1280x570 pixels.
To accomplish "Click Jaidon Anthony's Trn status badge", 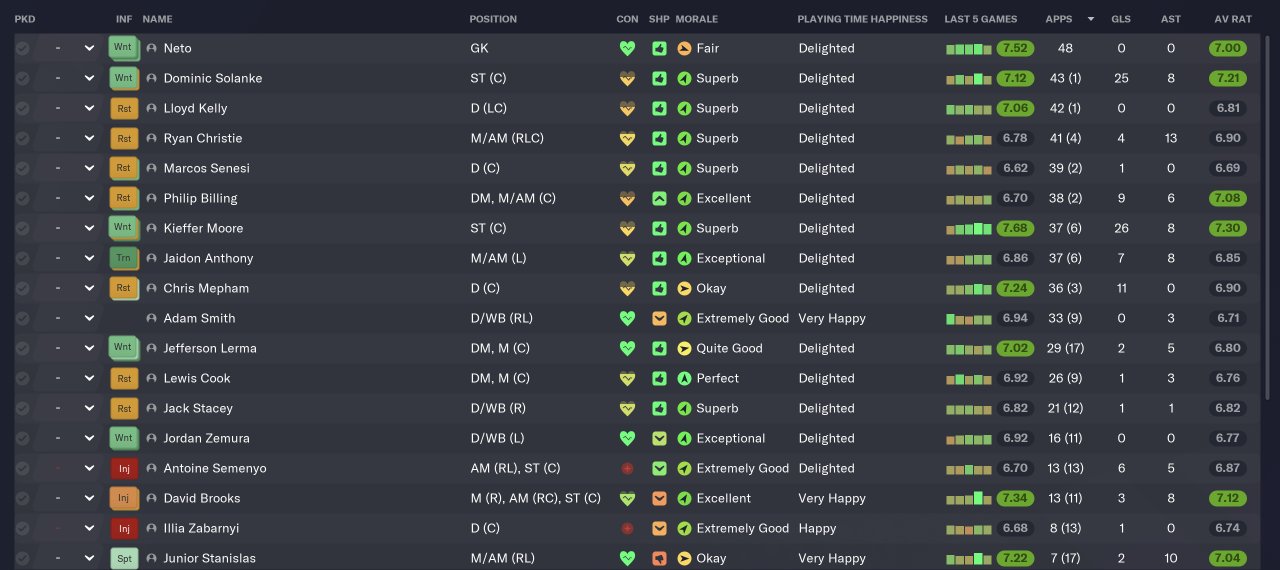I will 123,258.
